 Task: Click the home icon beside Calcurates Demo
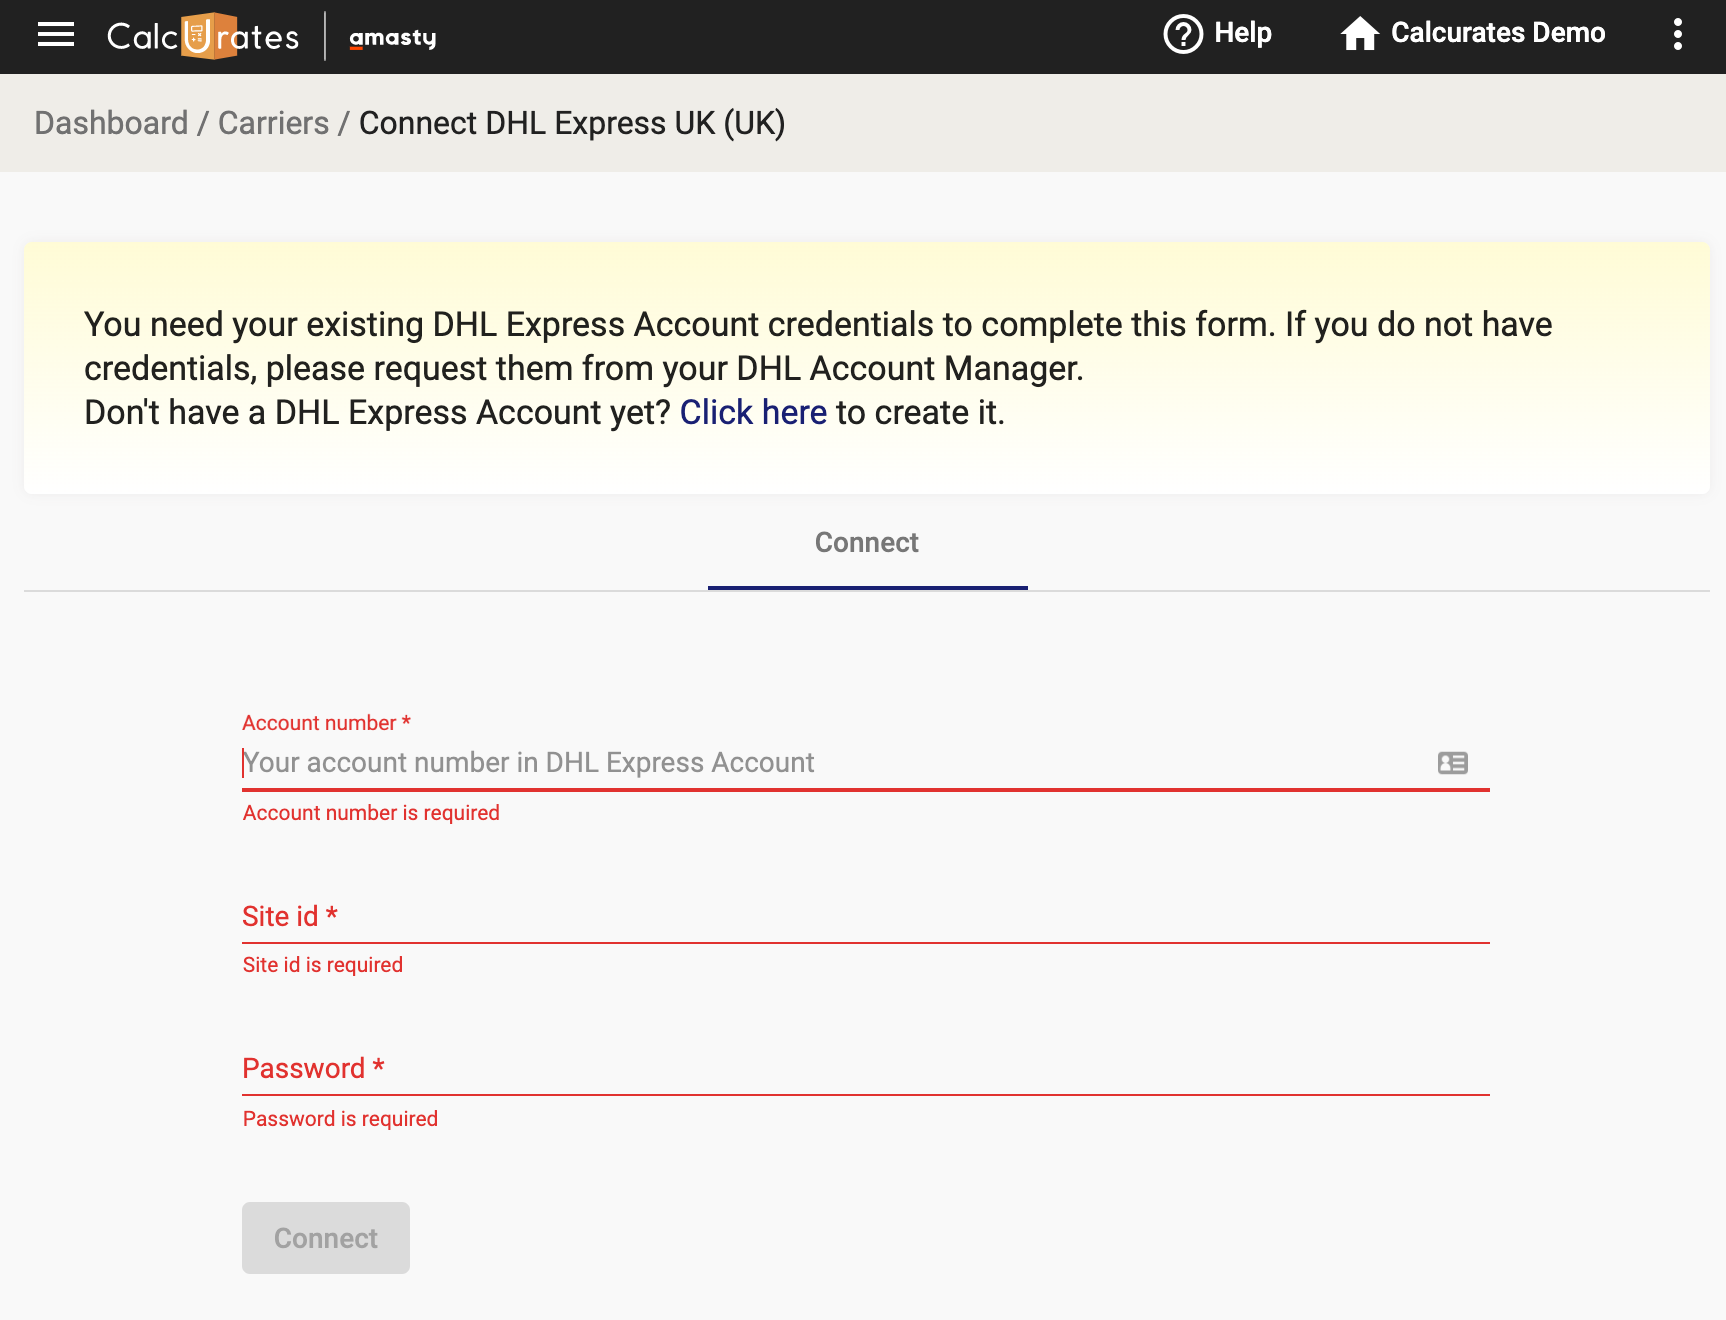[x=1360, y=33]
